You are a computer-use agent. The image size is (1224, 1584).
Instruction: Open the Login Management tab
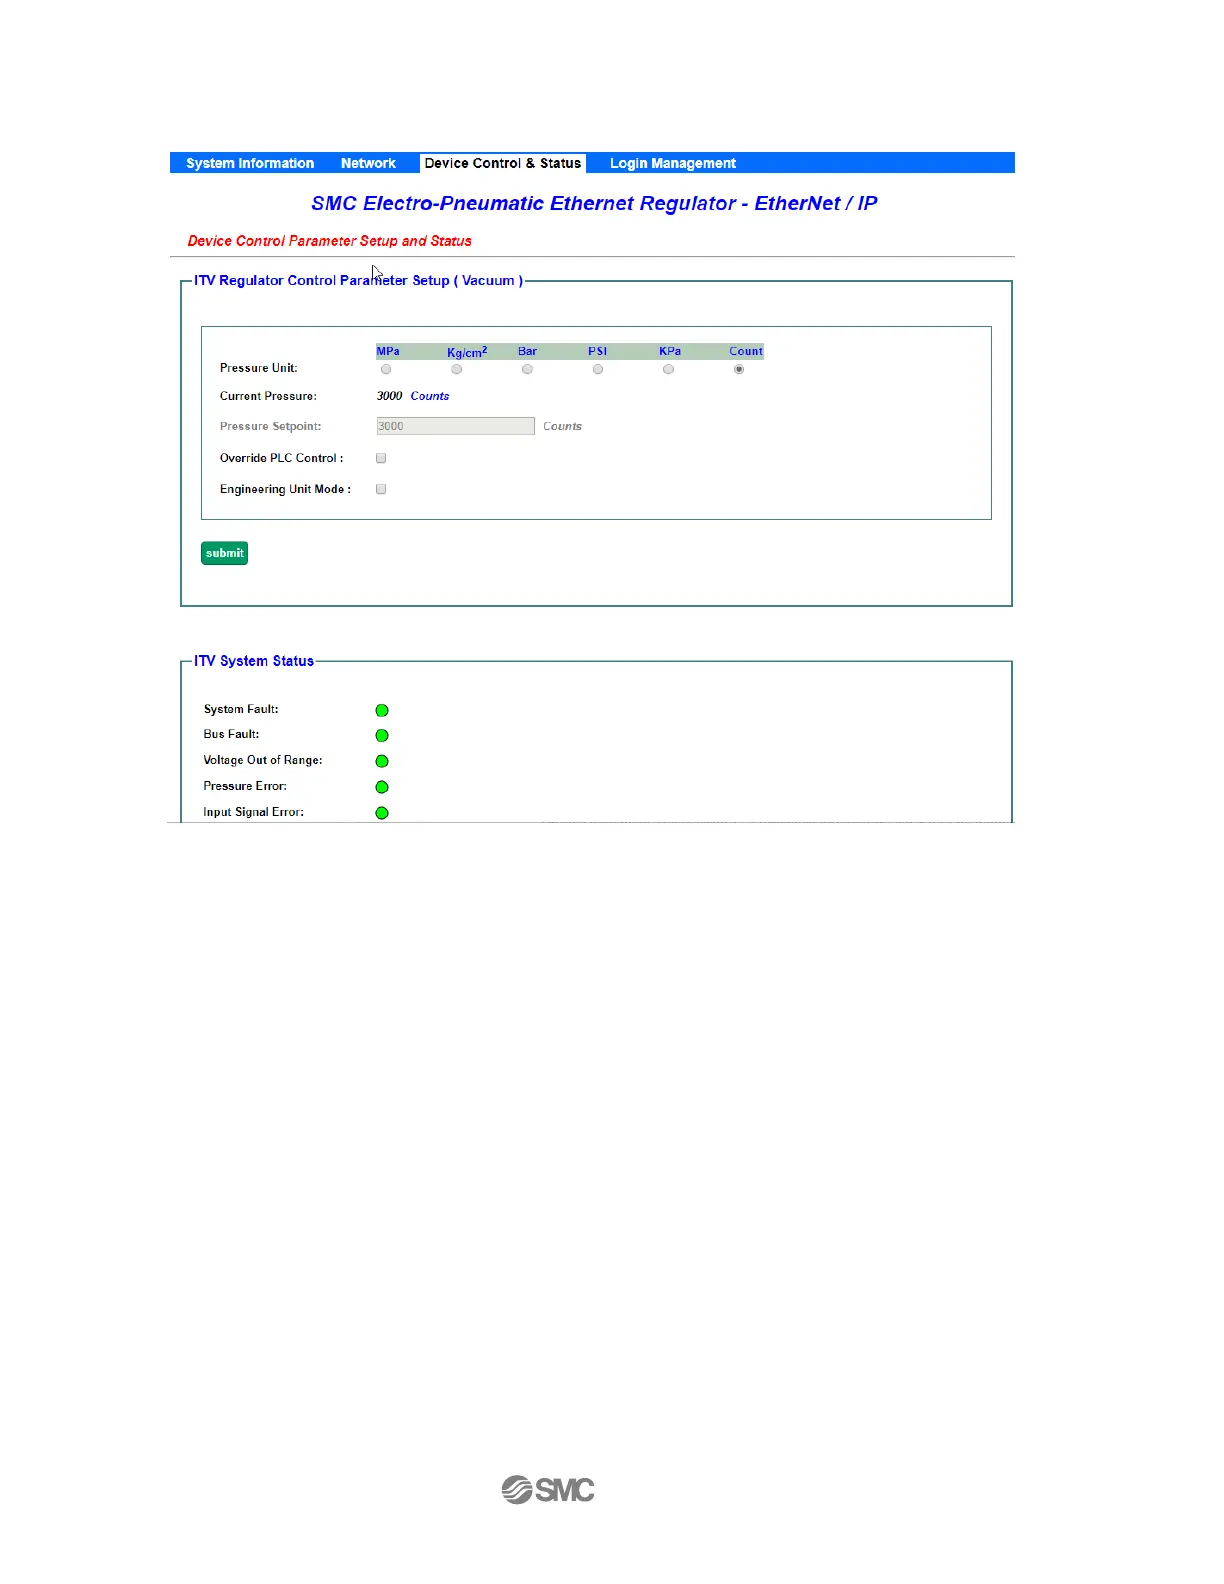(x=673, y=163)
